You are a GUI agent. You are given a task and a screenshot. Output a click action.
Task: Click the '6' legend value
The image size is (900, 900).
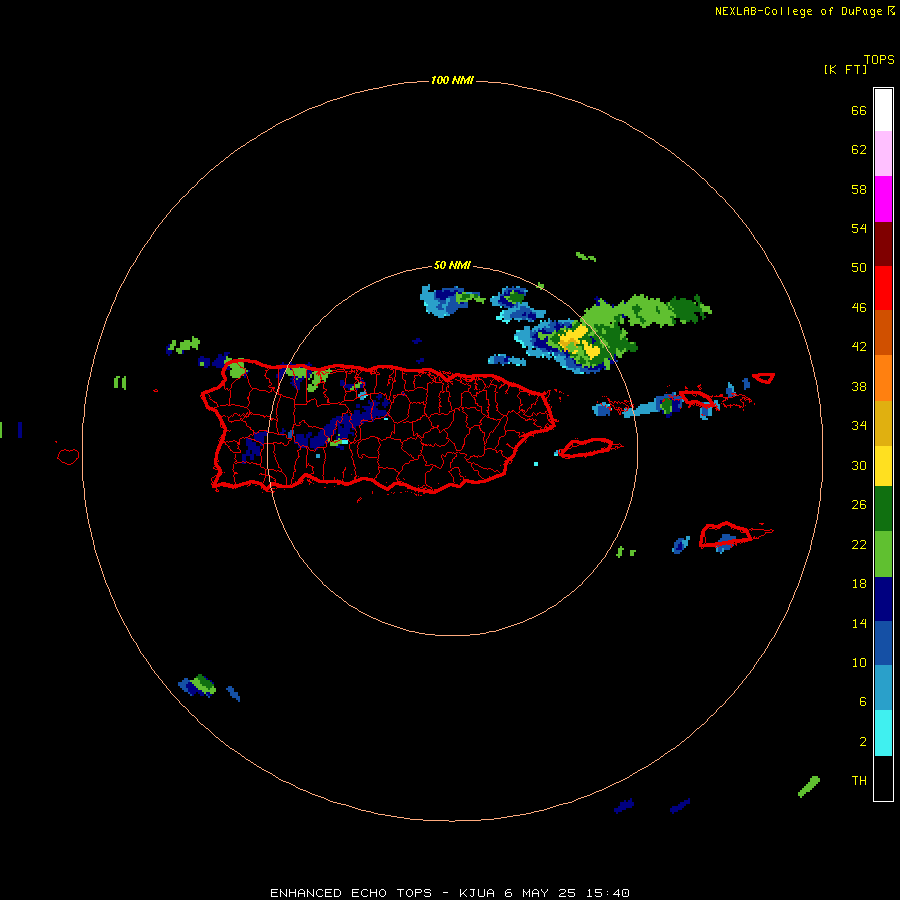point(862,701)
